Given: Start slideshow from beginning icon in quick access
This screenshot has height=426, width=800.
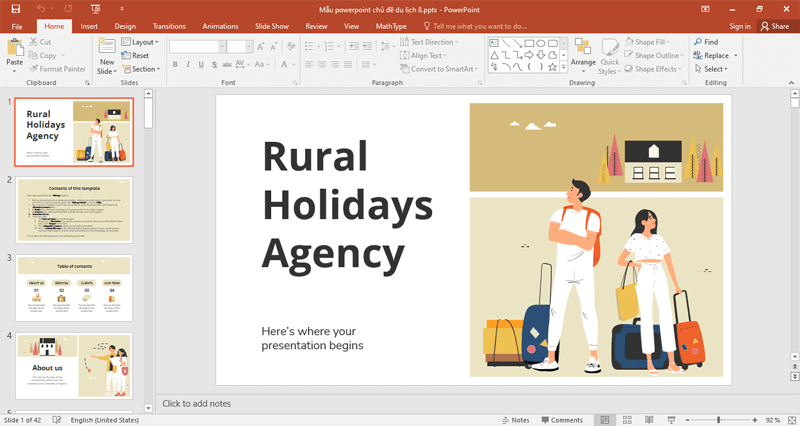Looking at the screenshot, I should click(95, 9).
